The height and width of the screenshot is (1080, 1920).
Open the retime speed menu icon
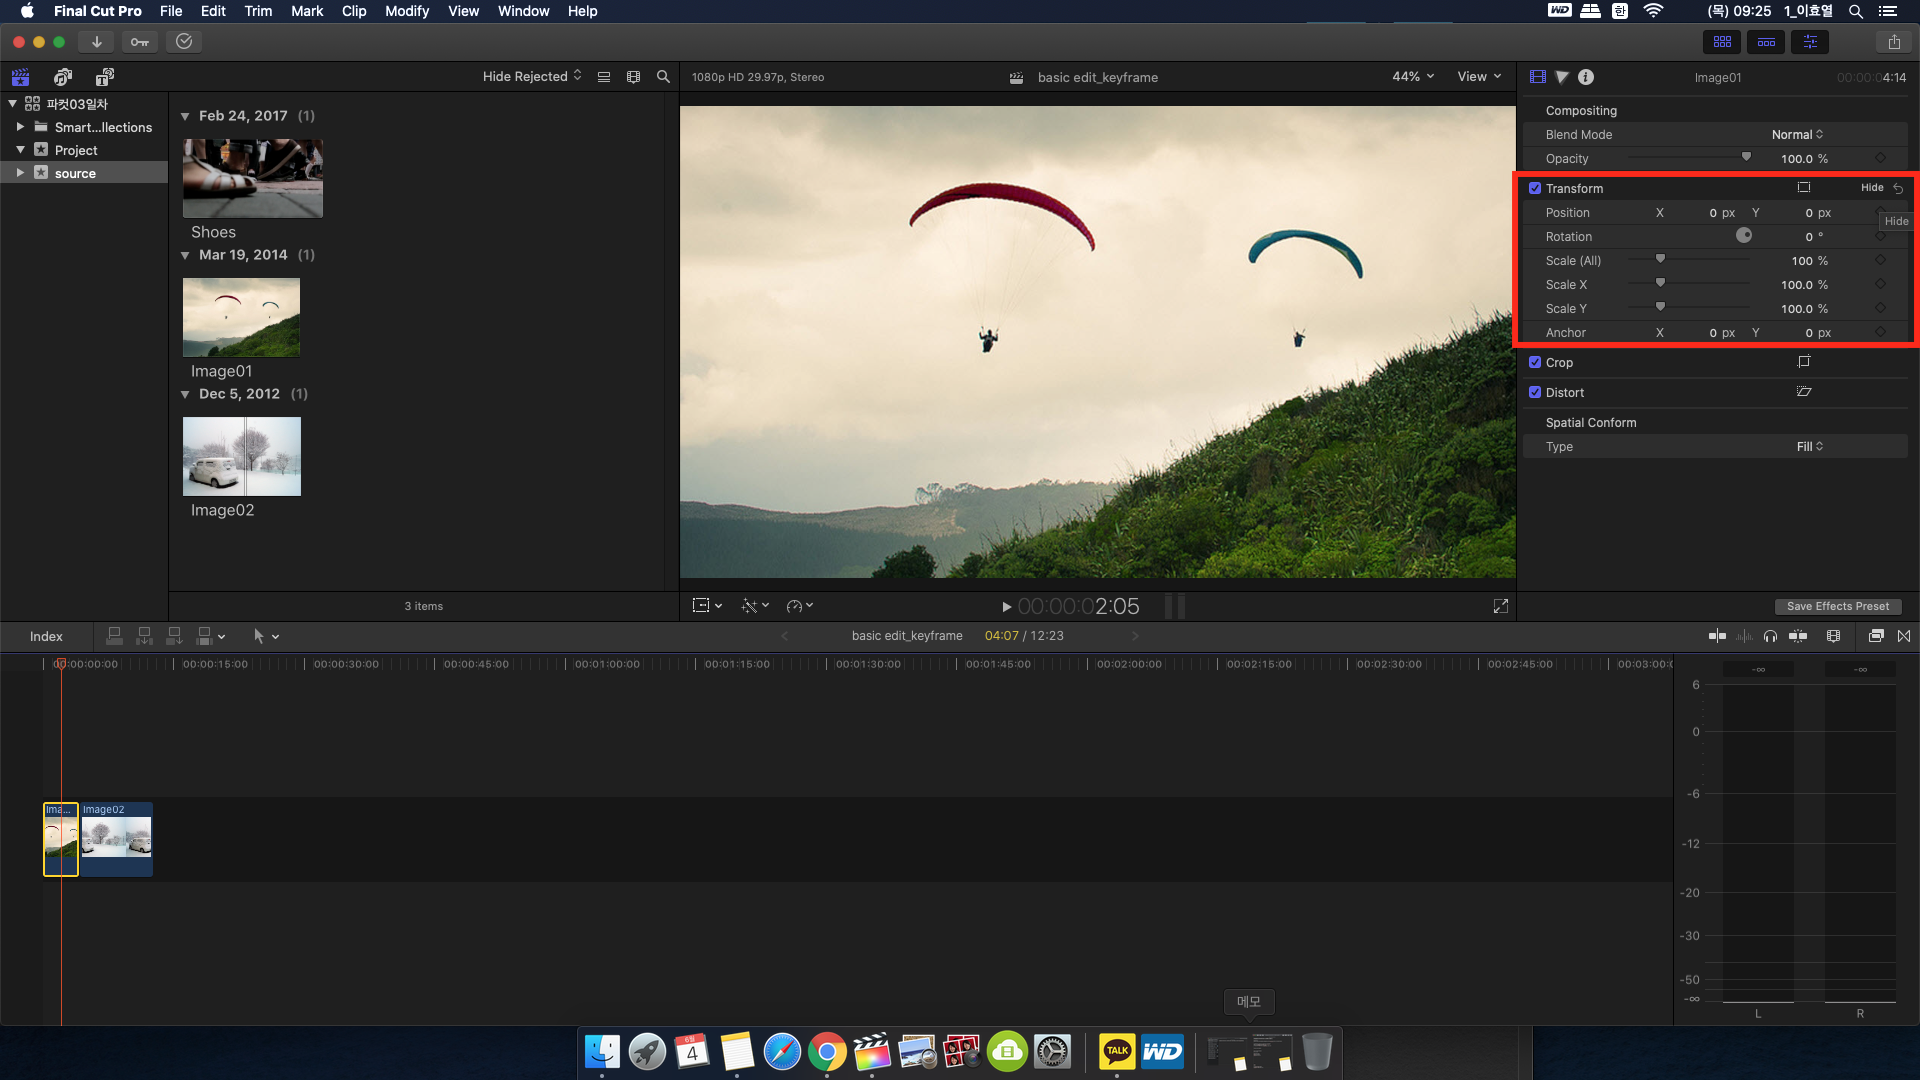point(799,606)
